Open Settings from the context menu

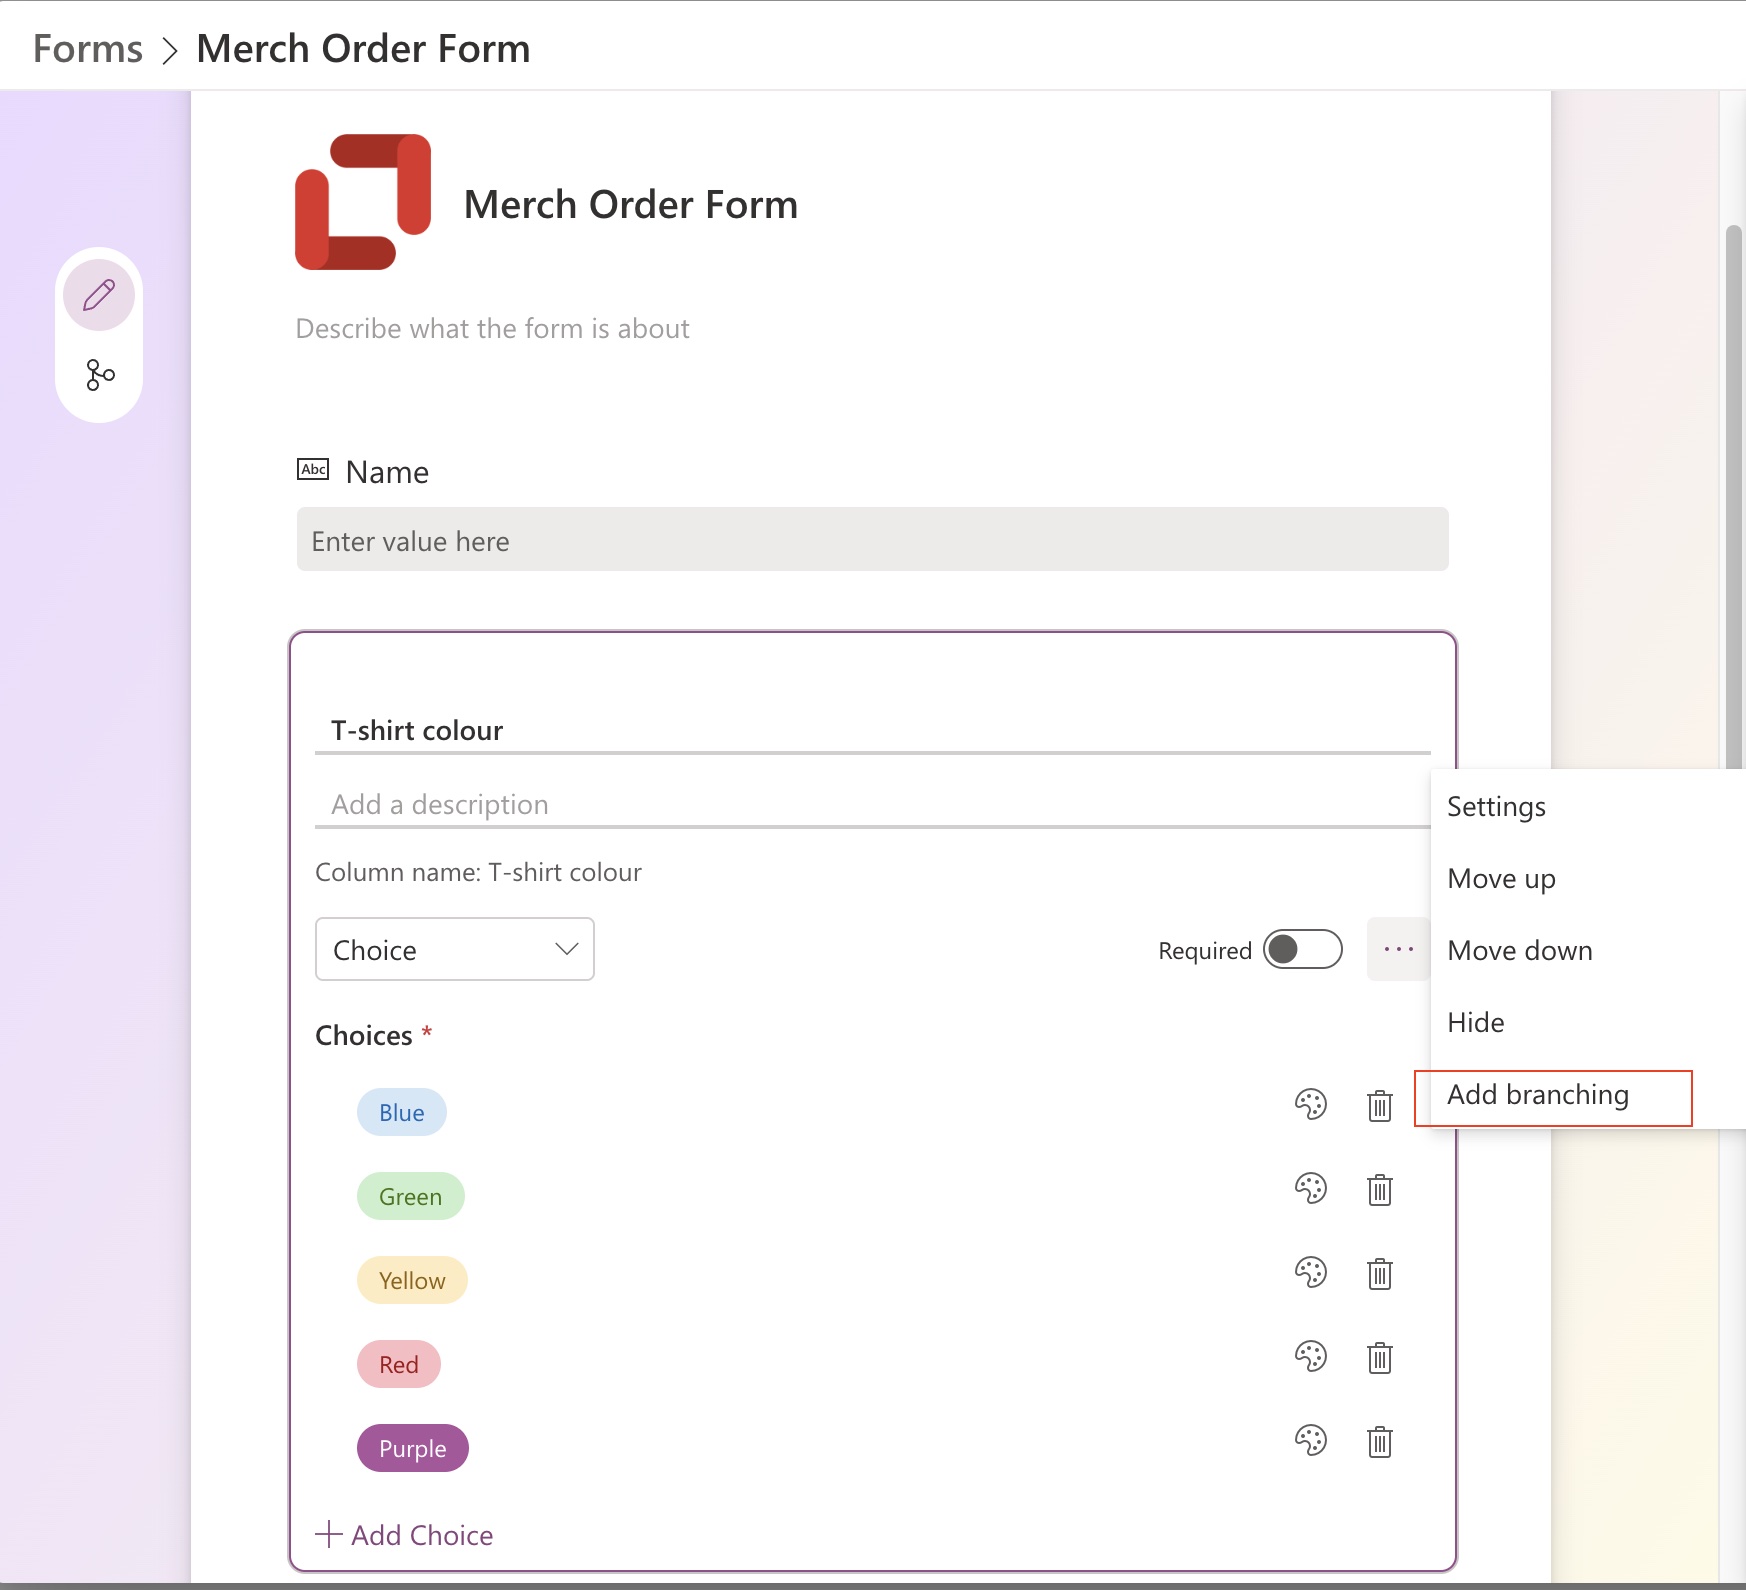pos(1496,806)
